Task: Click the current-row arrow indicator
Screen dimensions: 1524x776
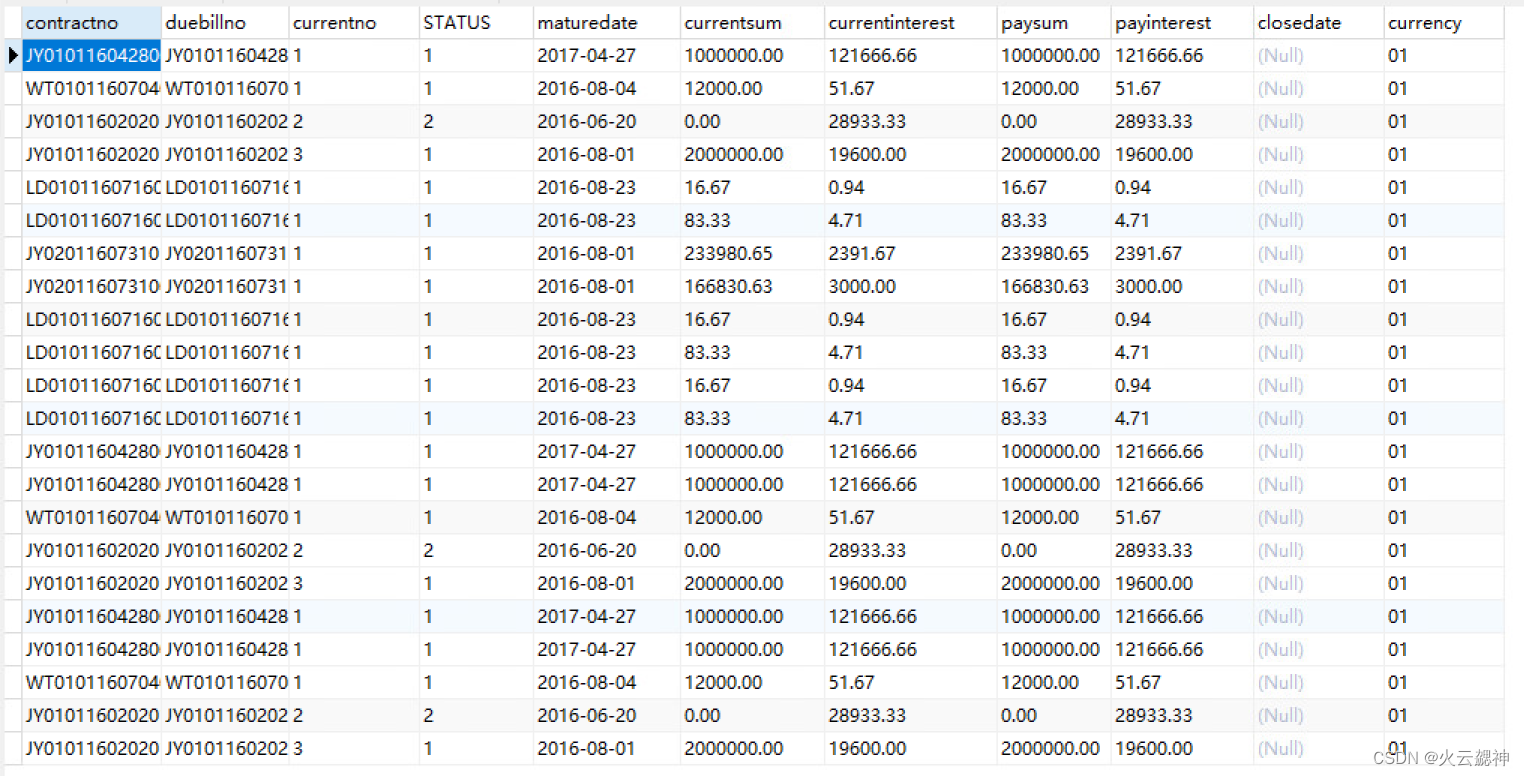Action: tap(12, 56)
